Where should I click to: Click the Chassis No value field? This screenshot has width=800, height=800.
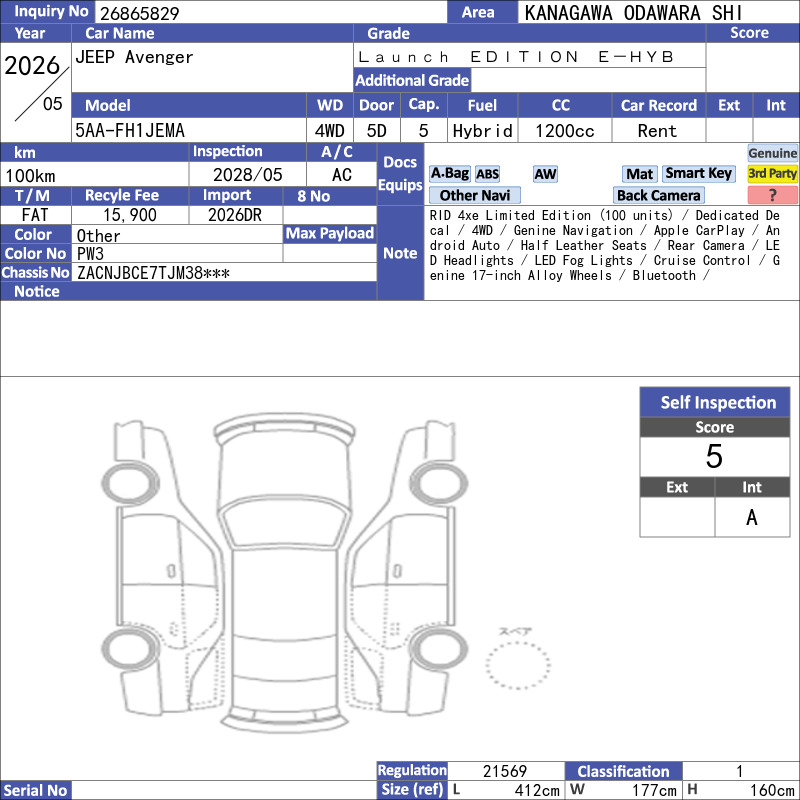point(224,272)
